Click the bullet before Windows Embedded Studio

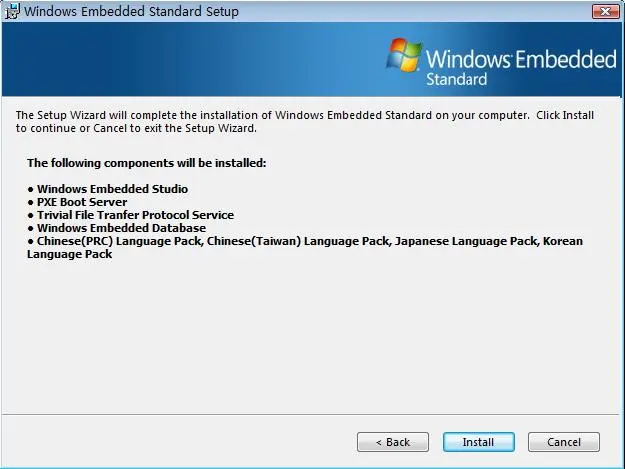coord(30,189)
